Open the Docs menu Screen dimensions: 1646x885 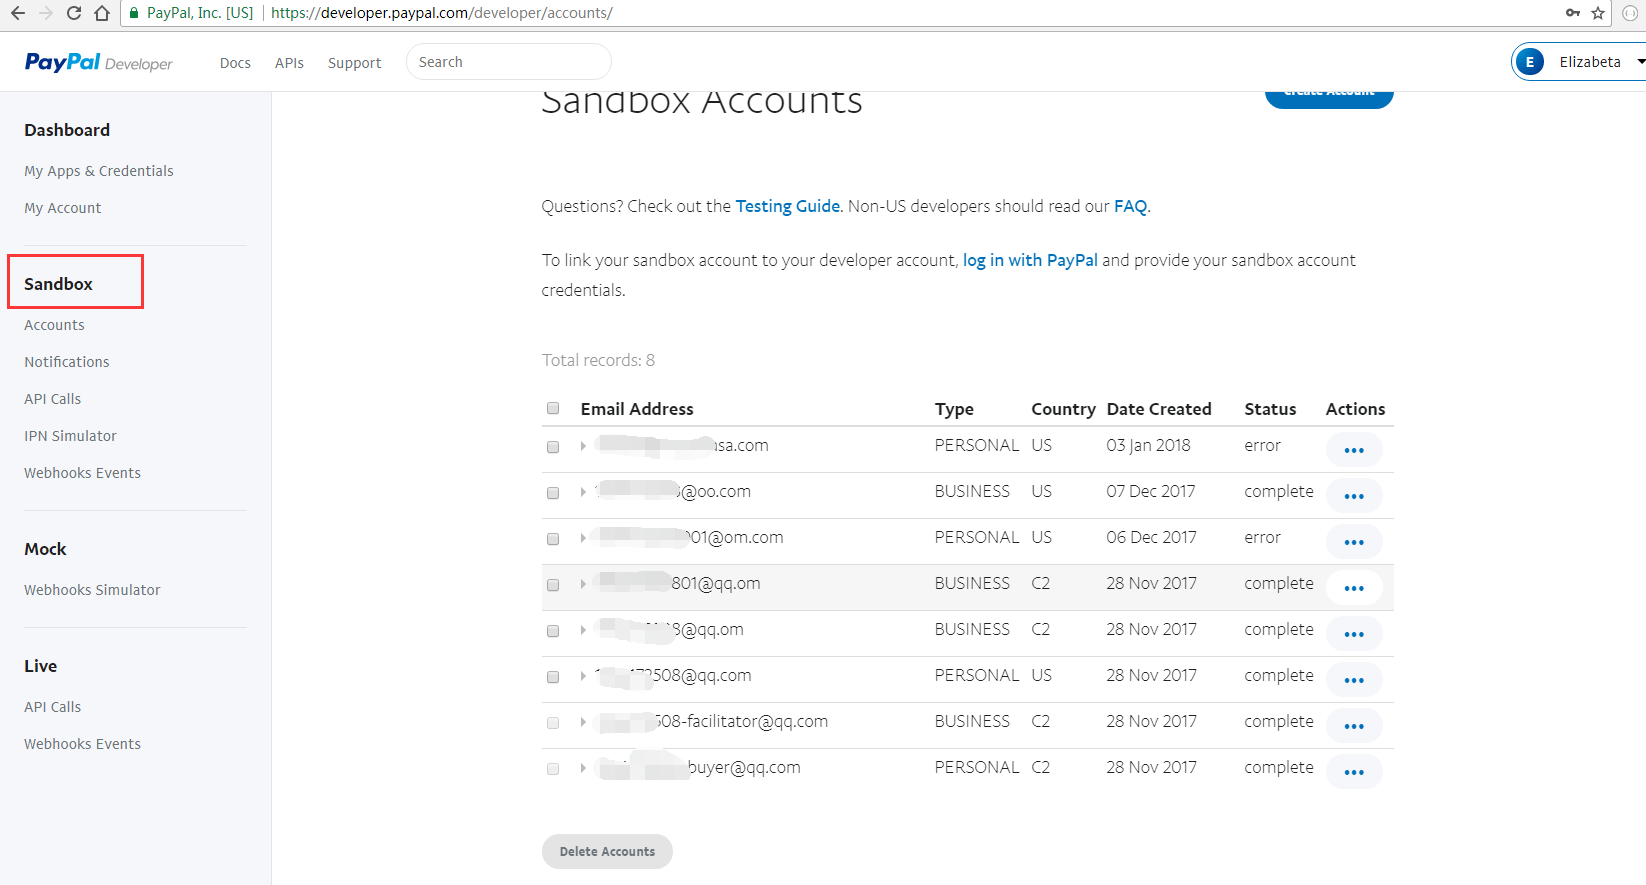coord(235,63)
